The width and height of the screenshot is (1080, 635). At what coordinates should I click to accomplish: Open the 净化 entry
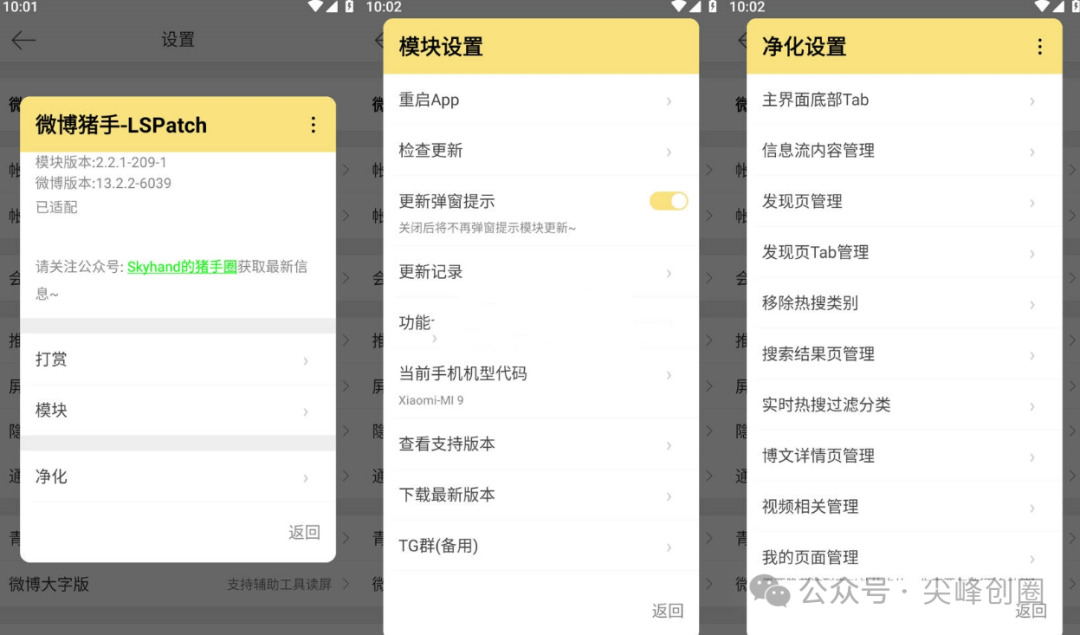pos(178,477)
